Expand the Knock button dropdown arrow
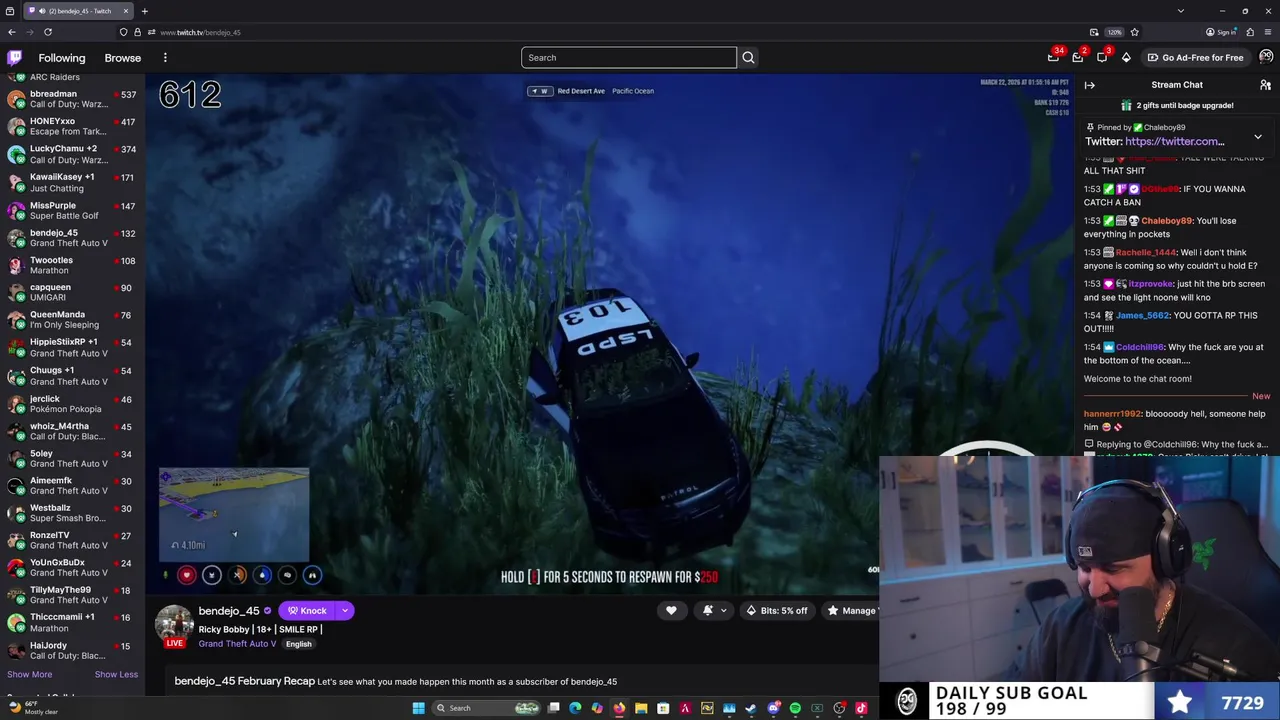The width and height of the screenshot is (1280, 720). pos(344,610)
